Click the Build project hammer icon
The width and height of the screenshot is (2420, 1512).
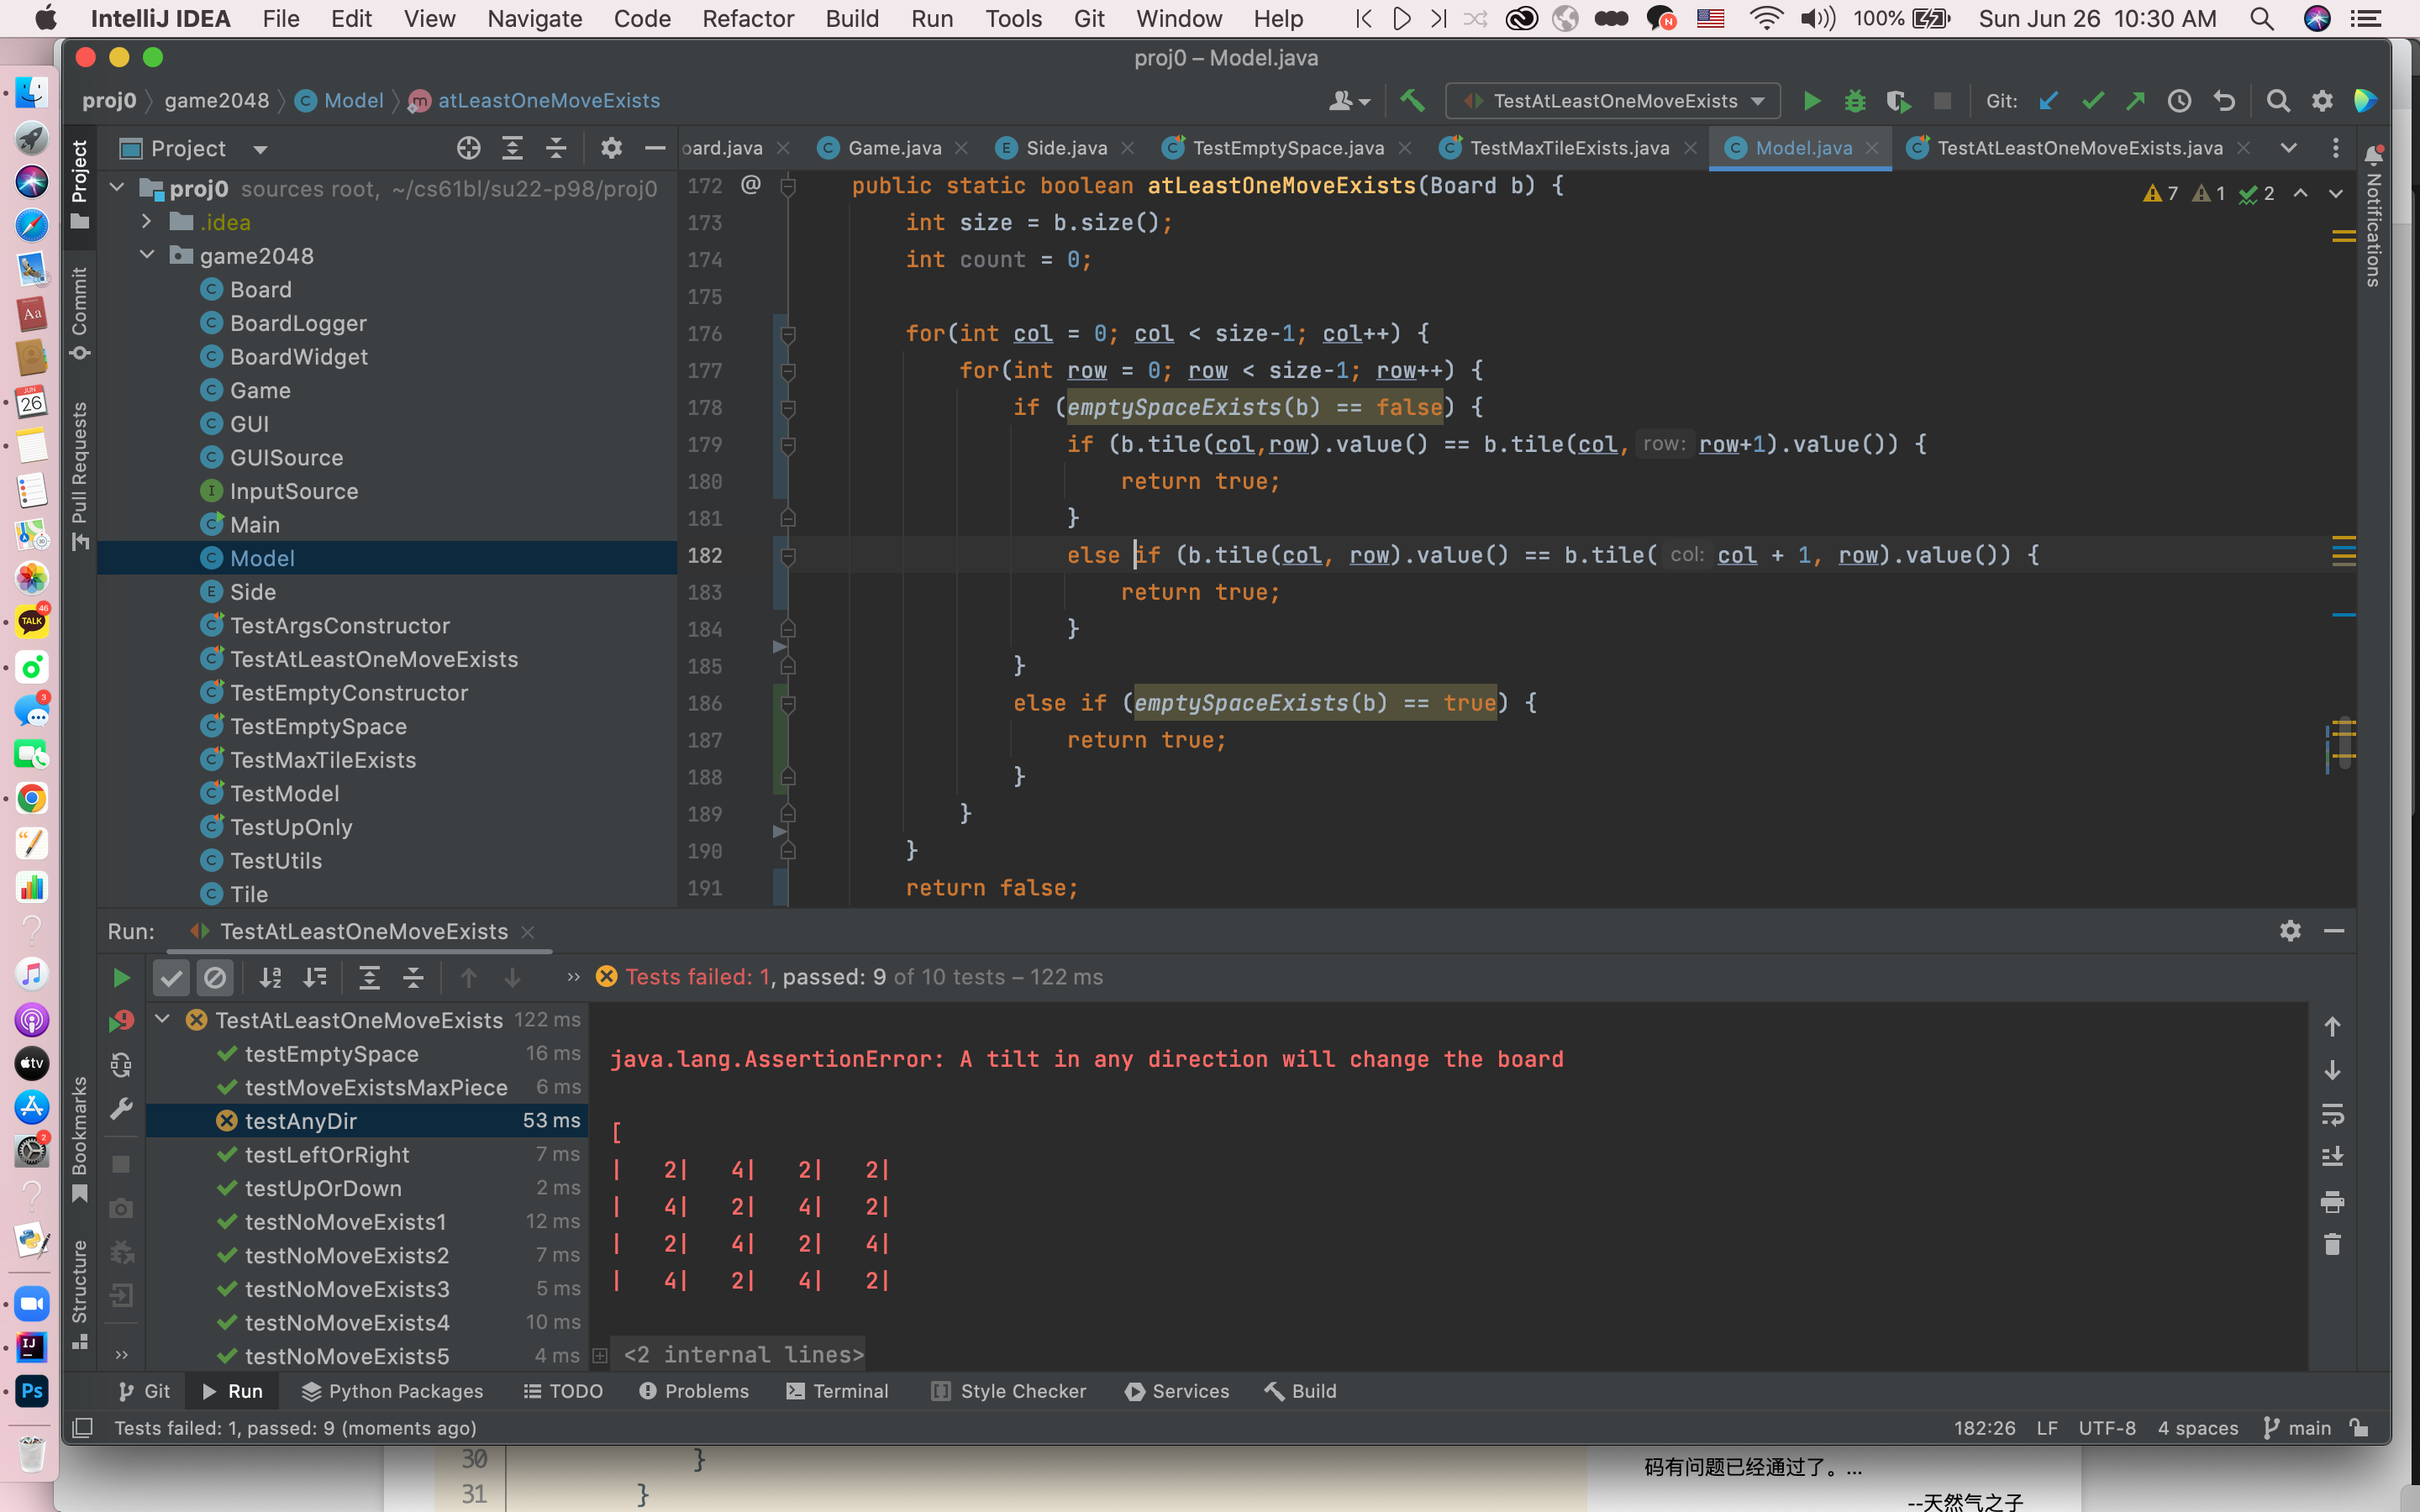pyautogui.click(x=1412, y=101)
